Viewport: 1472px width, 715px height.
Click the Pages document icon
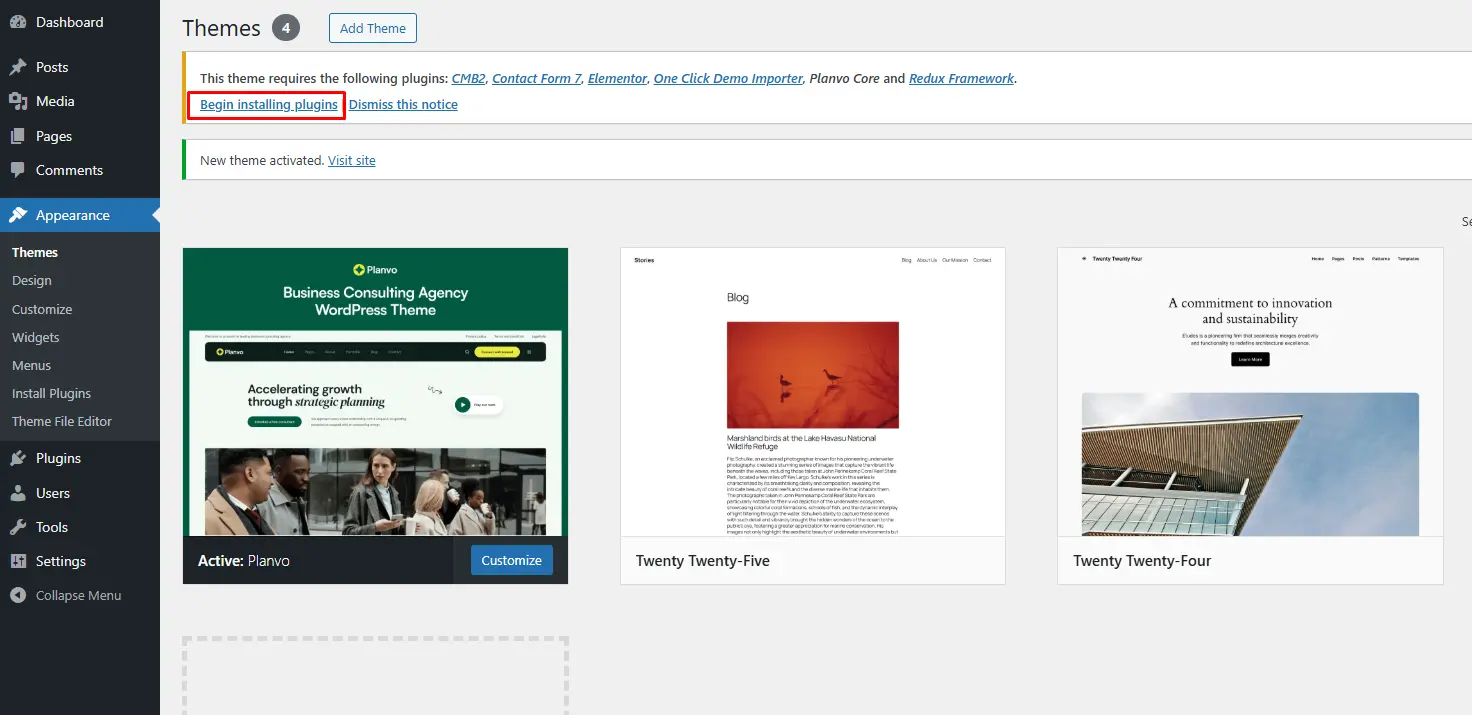pos(18,136)
